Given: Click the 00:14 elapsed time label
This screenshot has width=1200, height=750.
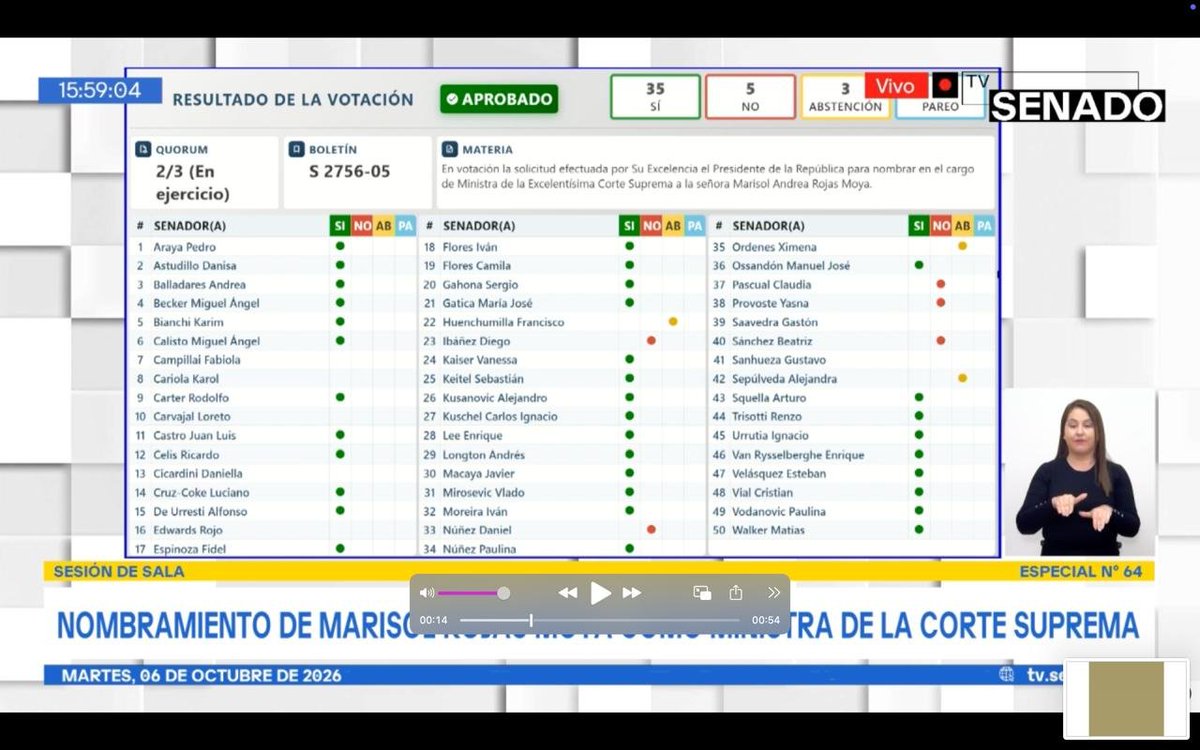Looking at the screenshot, I should click(x=433, y=620).
